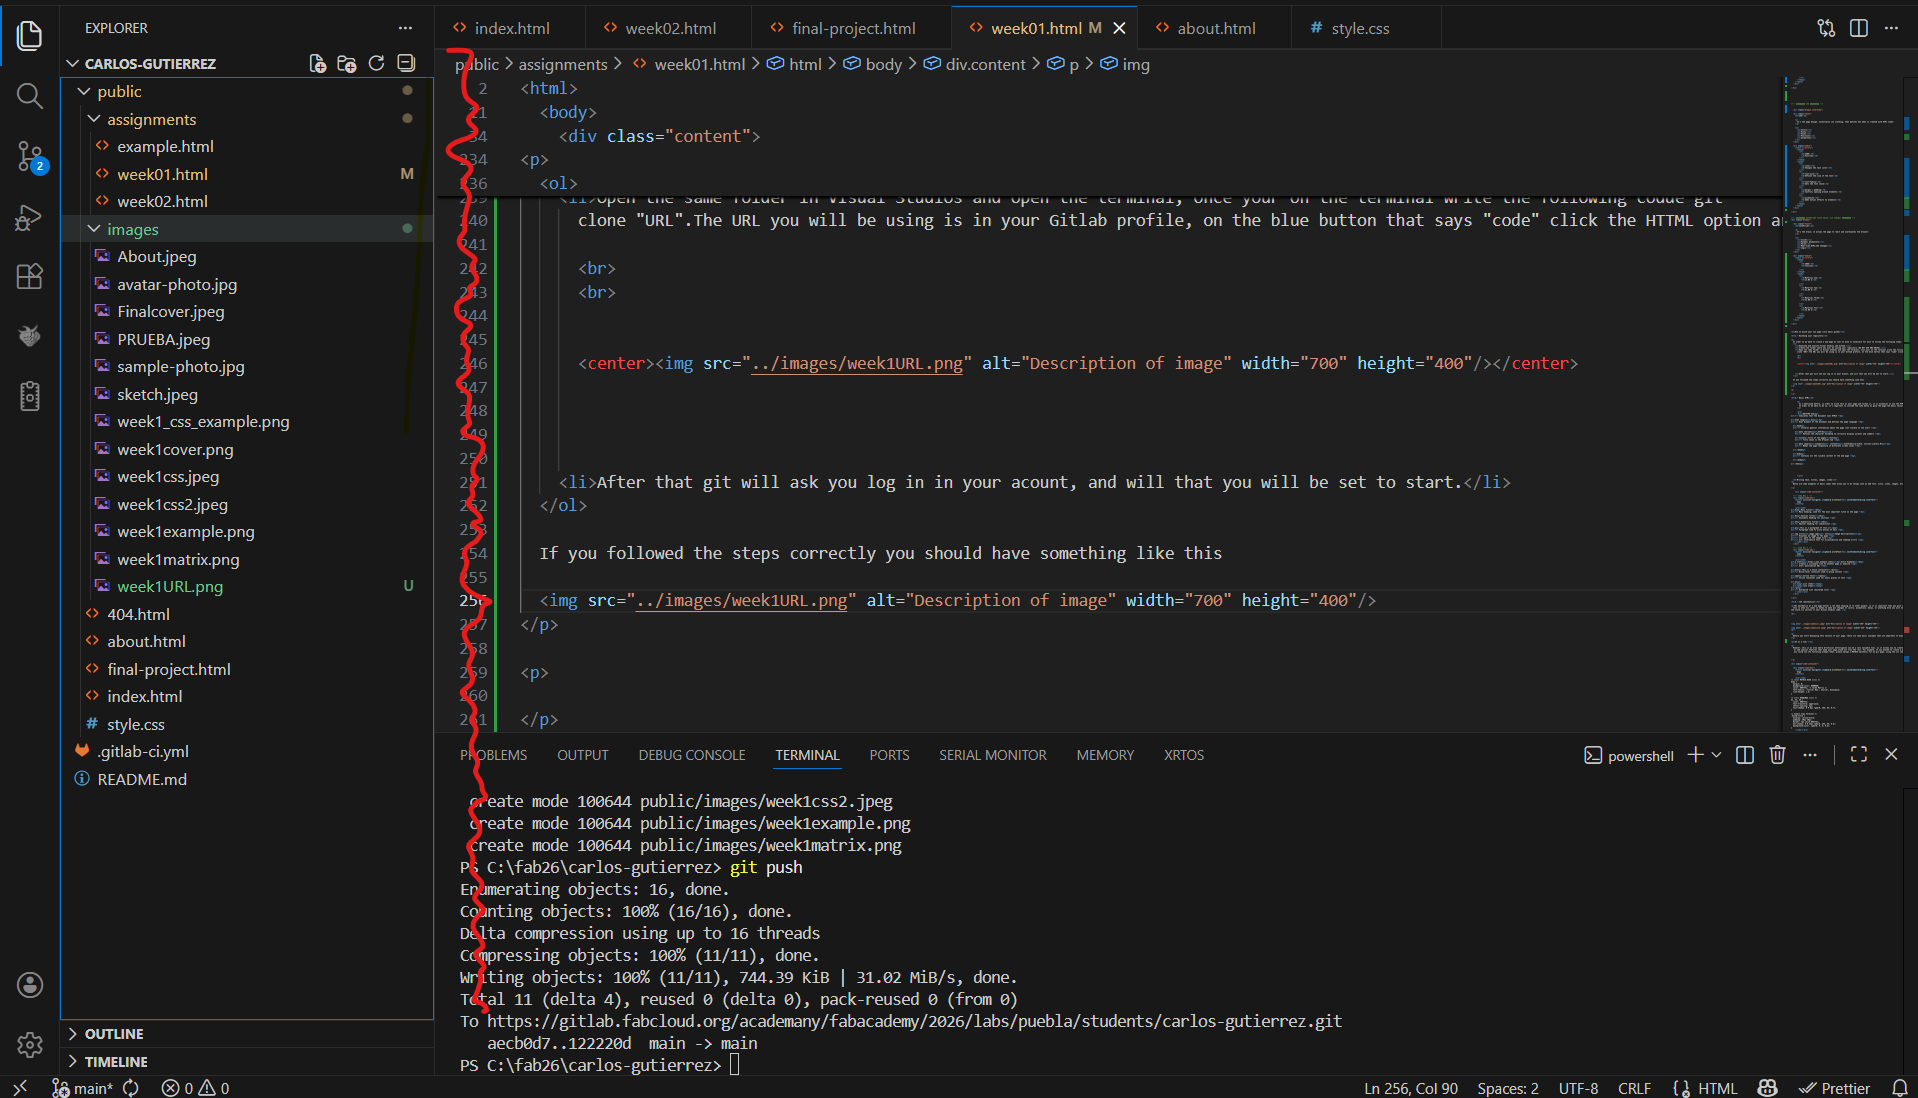This screenshot has height=1098, width=1918.
Task: Open the Extensions view
Action: tap(30, 277)
